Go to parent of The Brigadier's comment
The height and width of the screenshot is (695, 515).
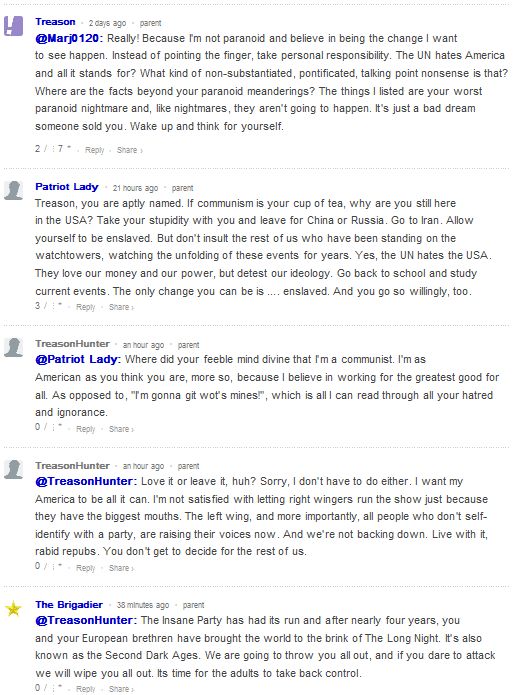click(194, 605)
